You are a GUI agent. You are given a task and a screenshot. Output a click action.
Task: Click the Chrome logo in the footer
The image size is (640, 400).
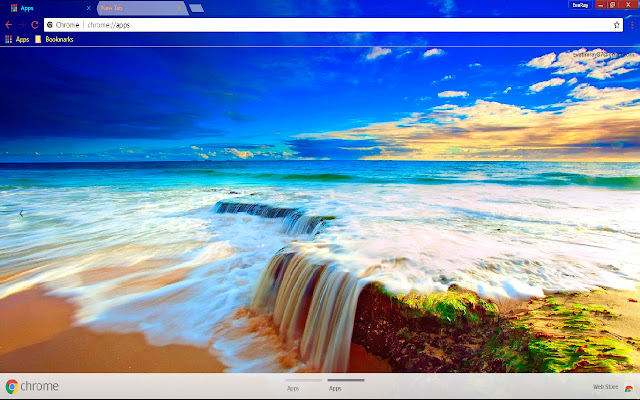[x=32, y=386]
